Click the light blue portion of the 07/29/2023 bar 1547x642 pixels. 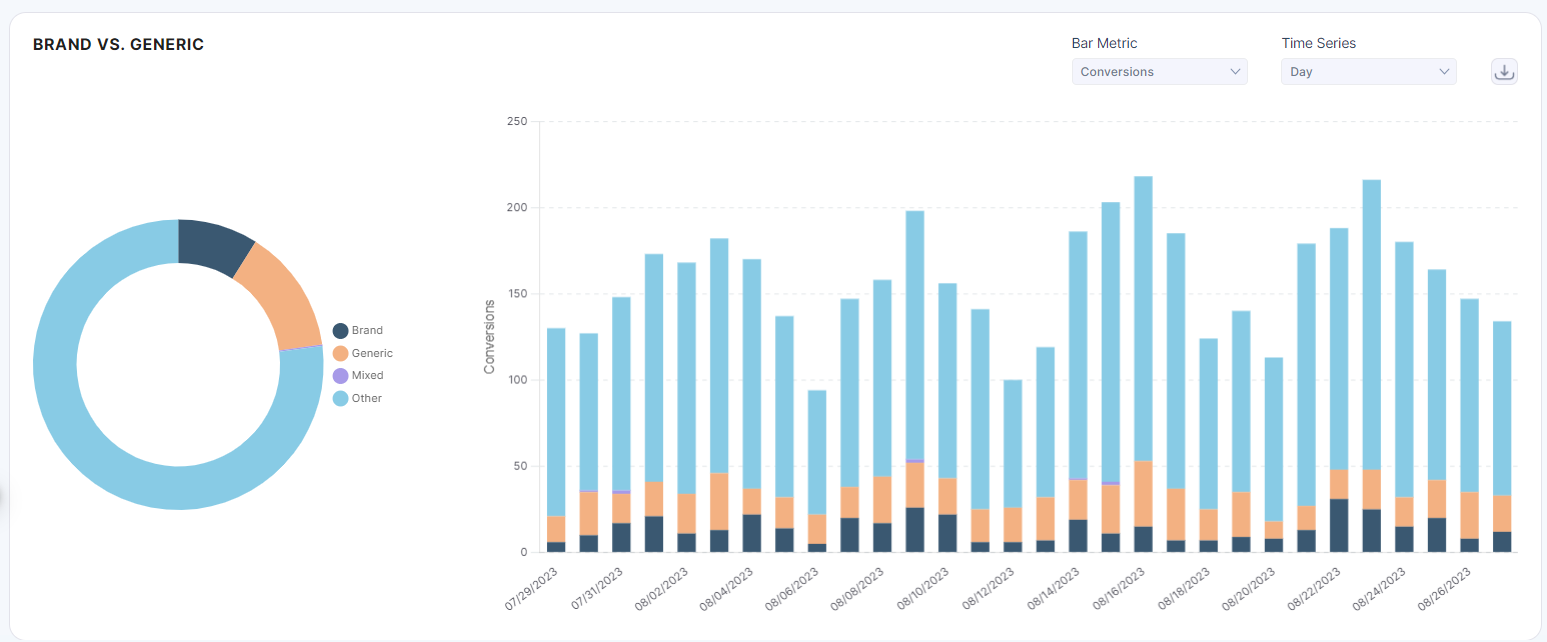tap(556, 420)
